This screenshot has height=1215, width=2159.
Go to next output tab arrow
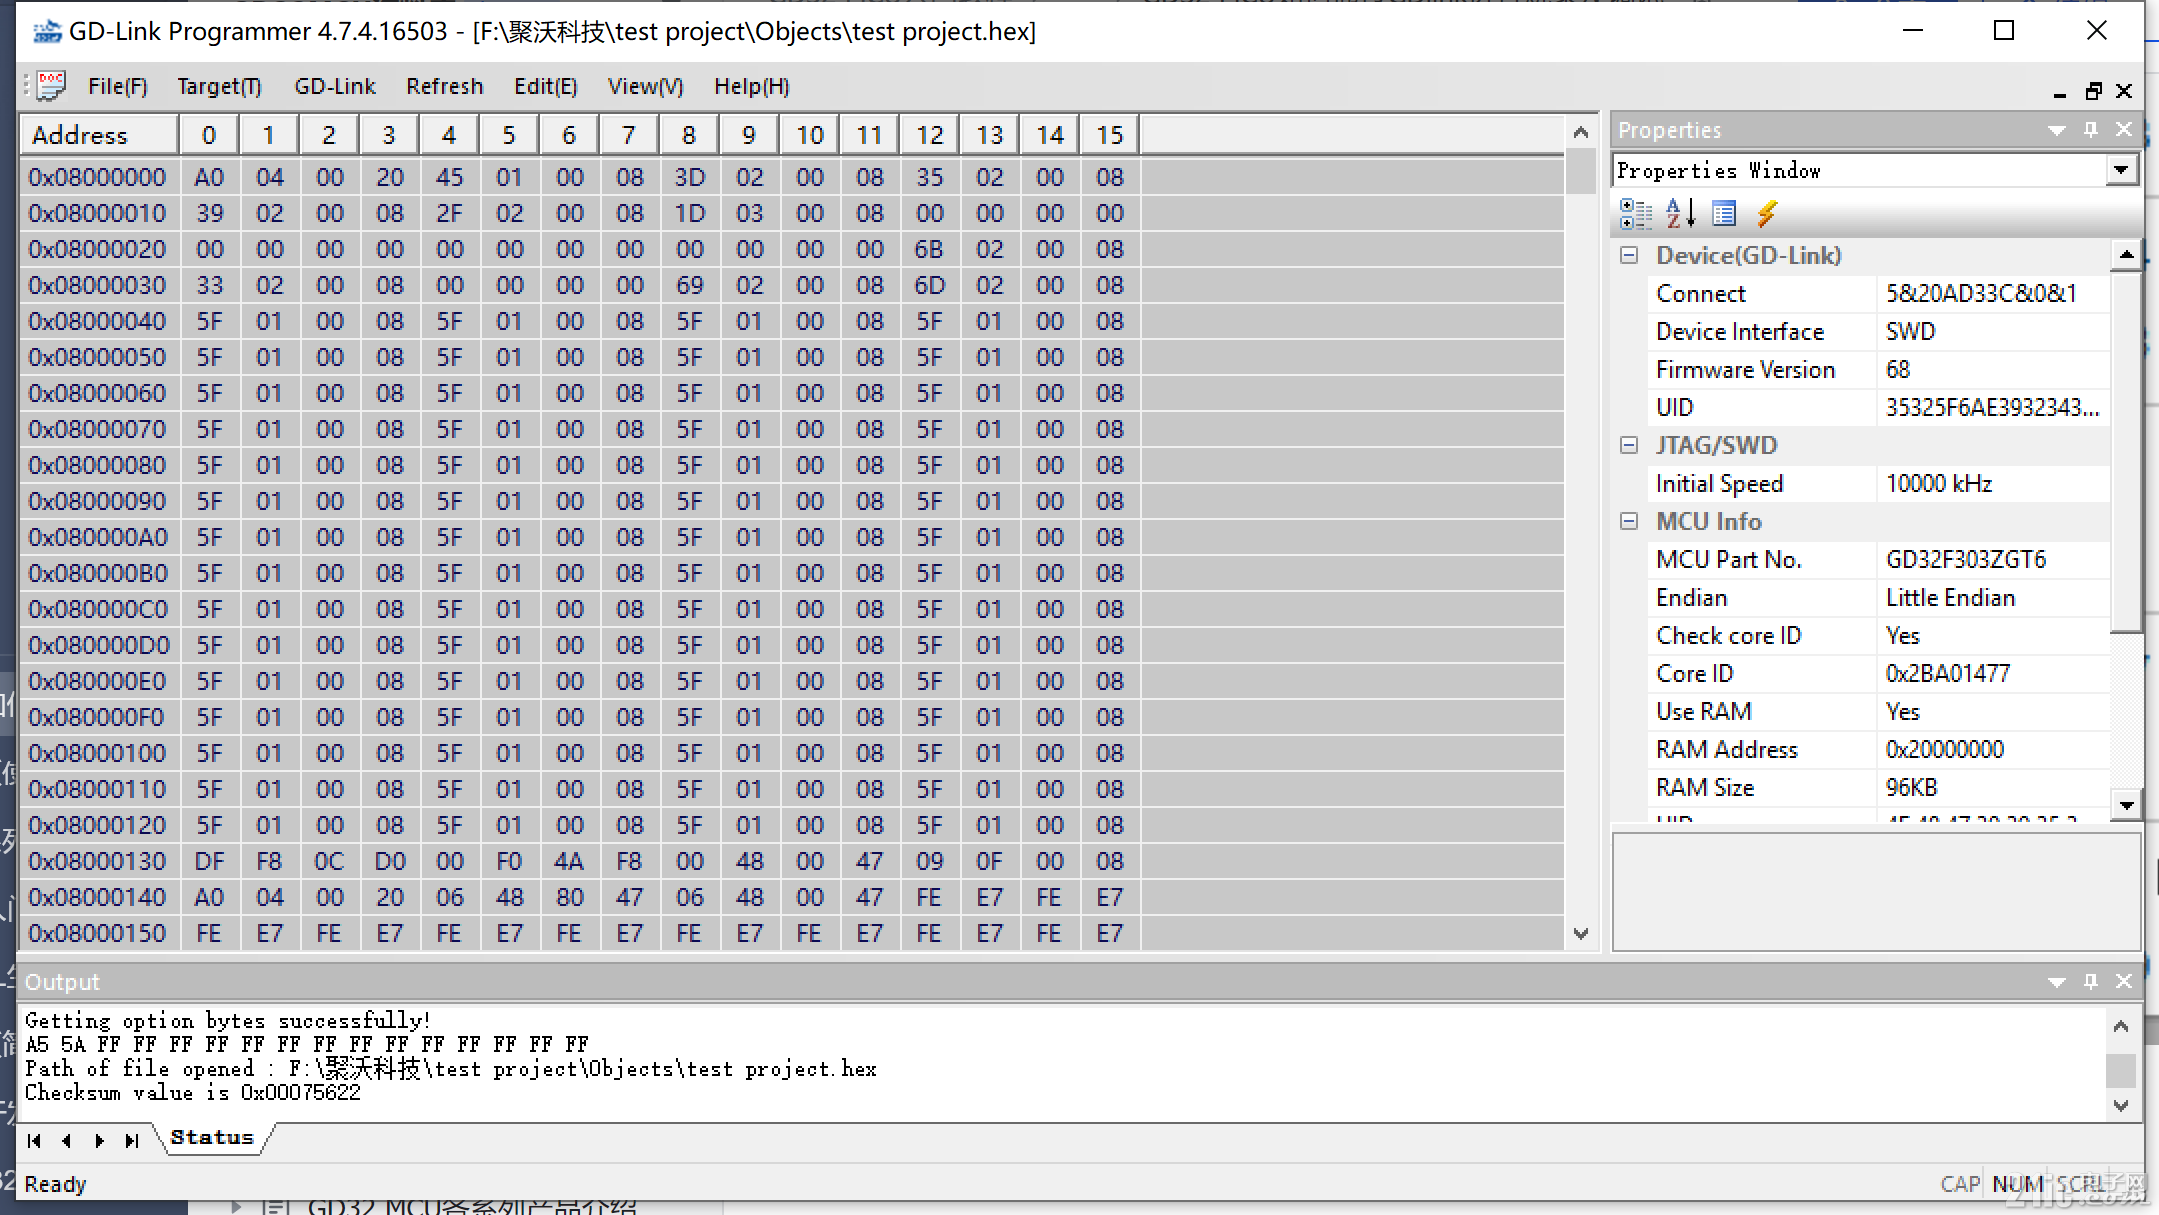tap(99, 1140)
